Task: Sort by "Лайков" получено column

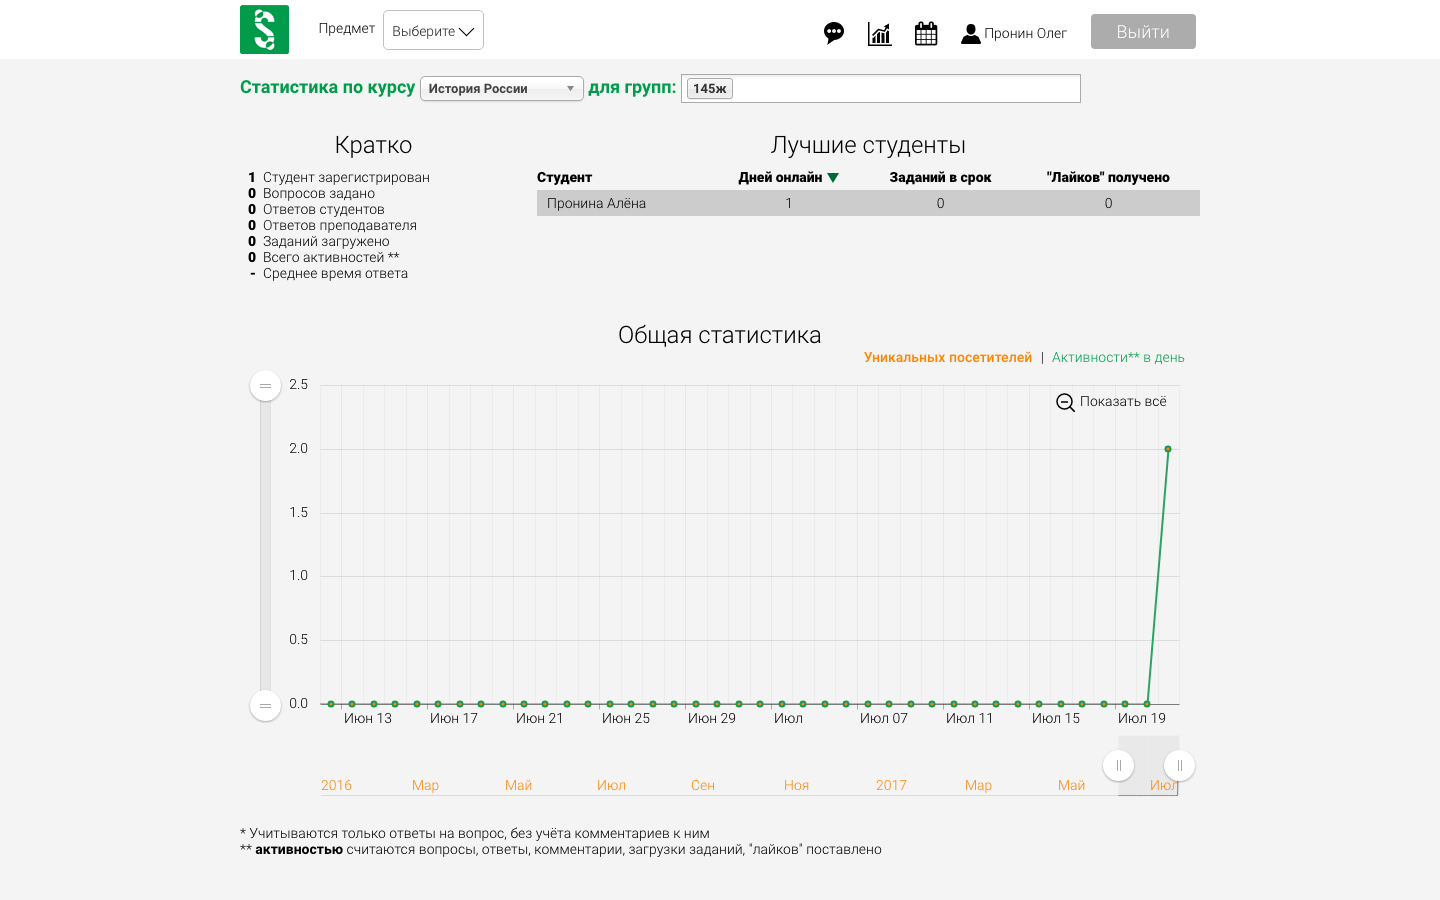Action: pos(1108,177)
